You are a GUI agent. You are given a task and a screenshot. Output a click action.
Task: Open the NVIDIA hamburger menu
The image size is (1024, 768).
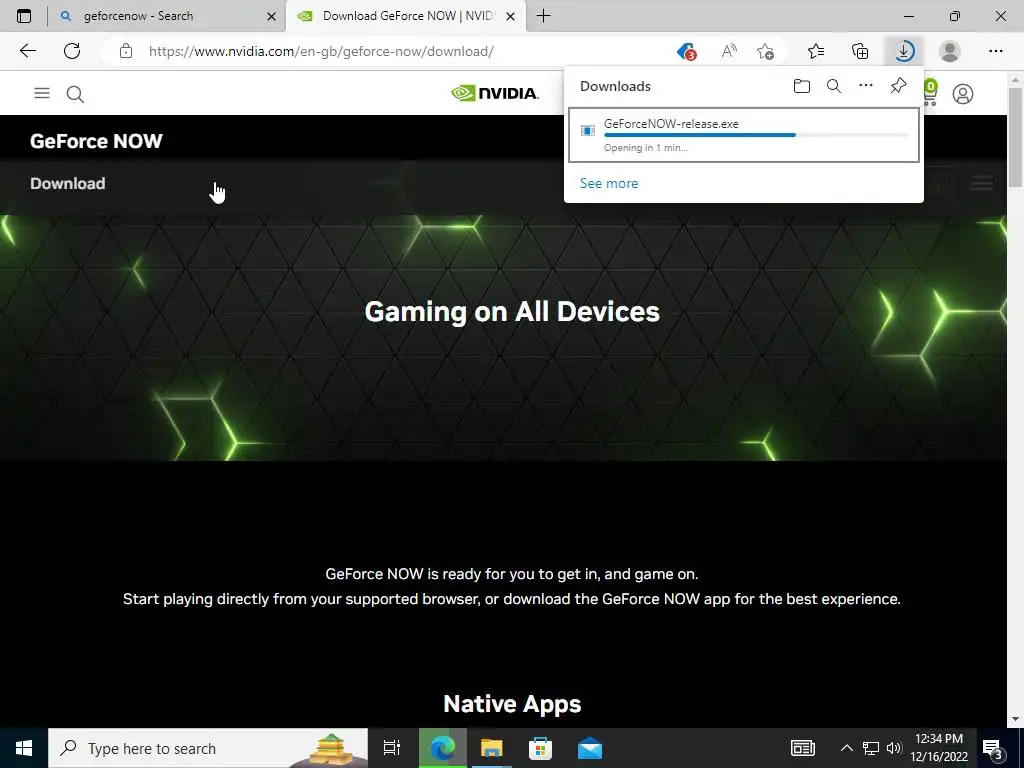pyautogui.click(x=42, y=93)
